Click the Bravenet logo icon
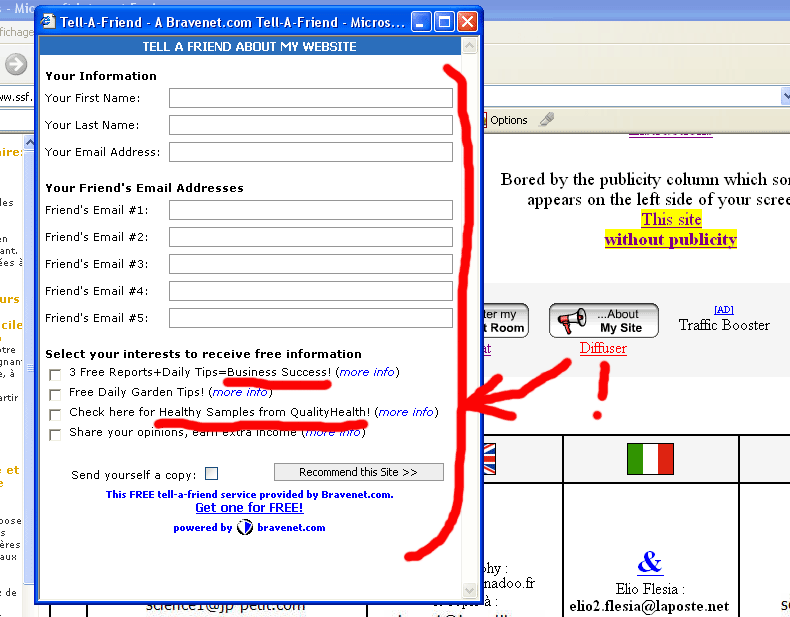The width and height of the screenshot is (790, 617). coord(245,527)
